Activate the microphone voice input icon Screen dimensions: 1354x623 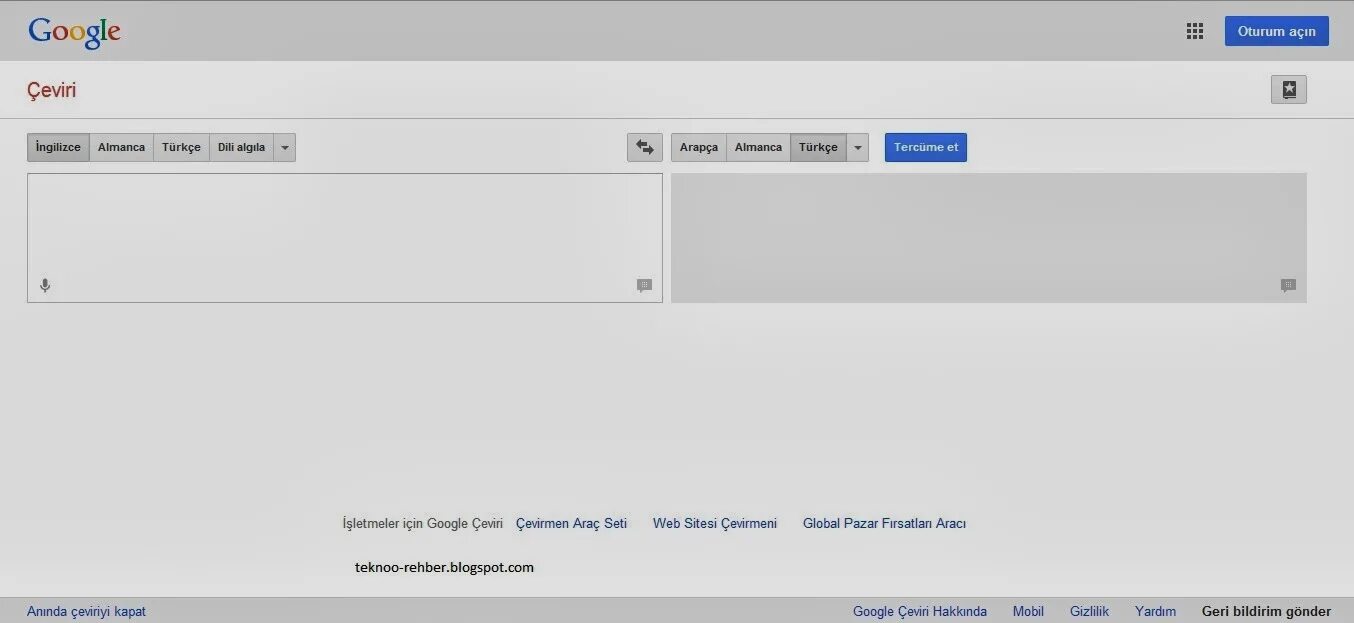coord(45,286)
